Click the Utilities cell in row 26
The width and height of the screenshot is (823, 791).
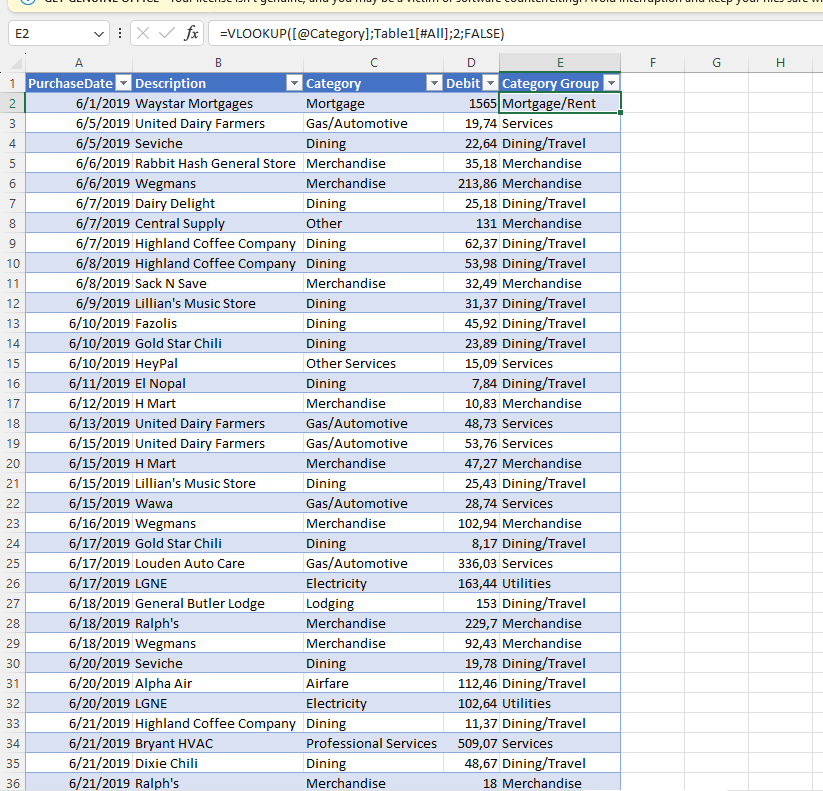click(559, 583)
